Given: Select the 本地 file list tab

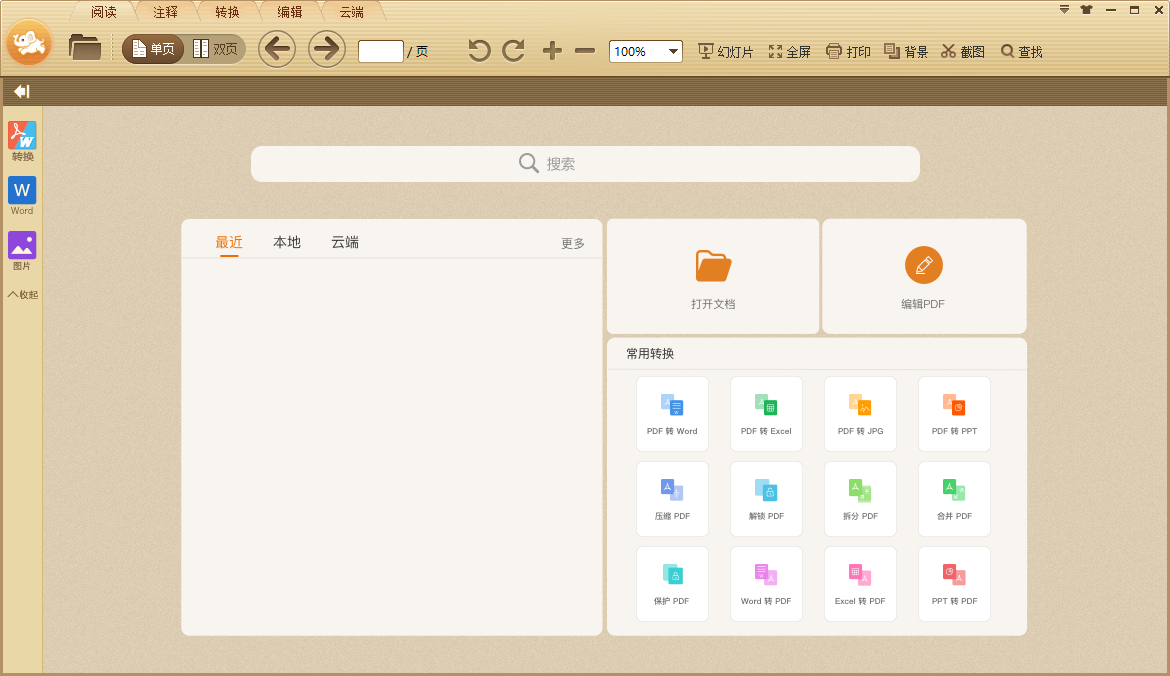Looking at the screenshot, I should (286, 242).
